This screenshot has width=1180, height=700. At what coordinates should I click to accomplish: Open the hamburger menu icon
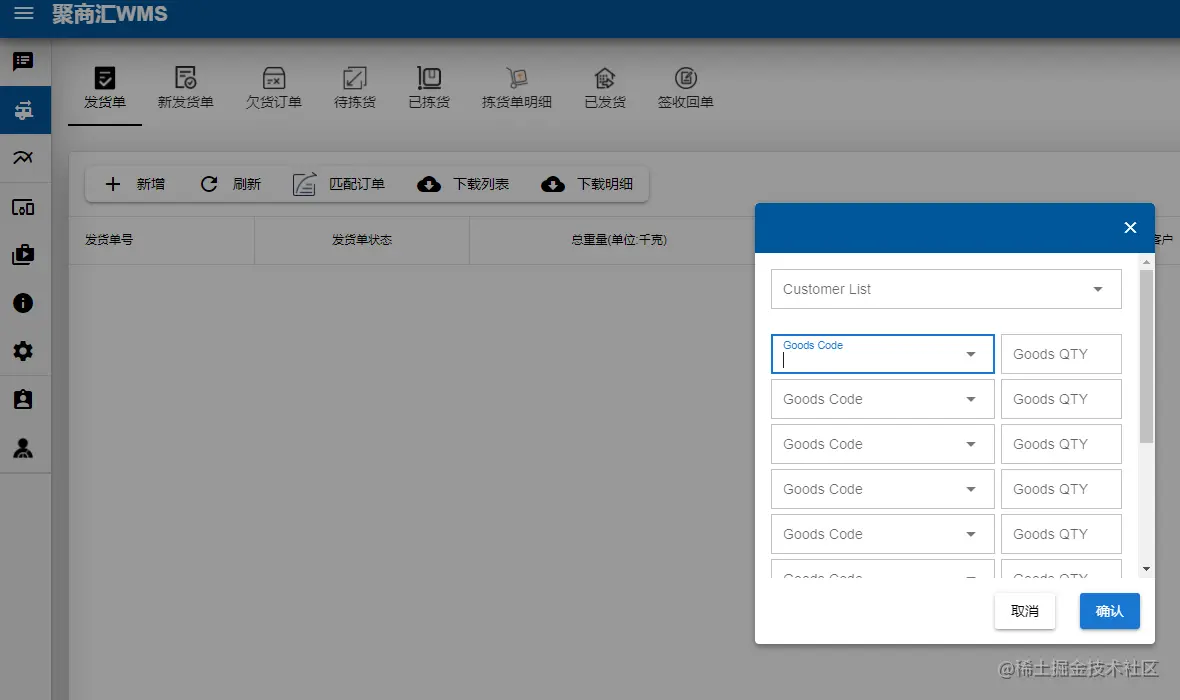(24, 13)
